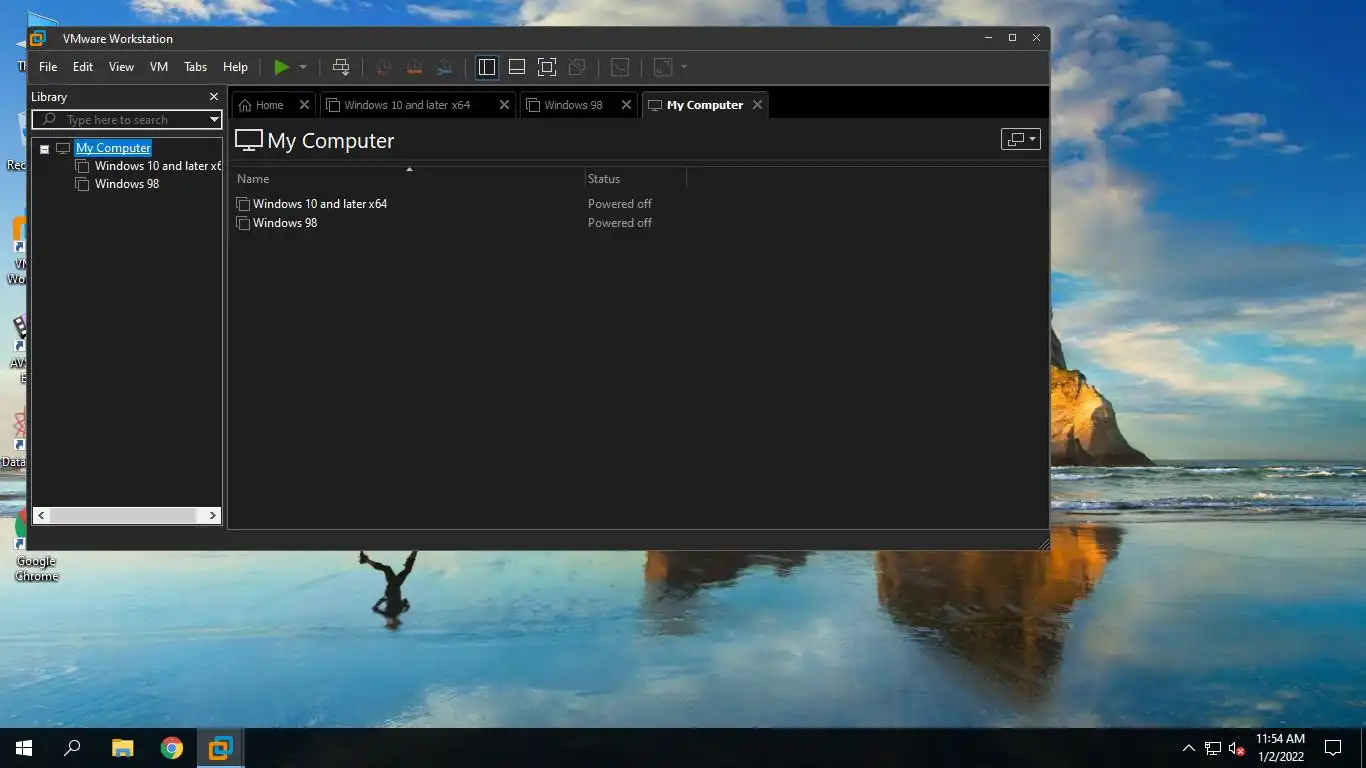Show hidden system tray icons
This screenshot has height=768, width=1366.
coord(1188,748)
